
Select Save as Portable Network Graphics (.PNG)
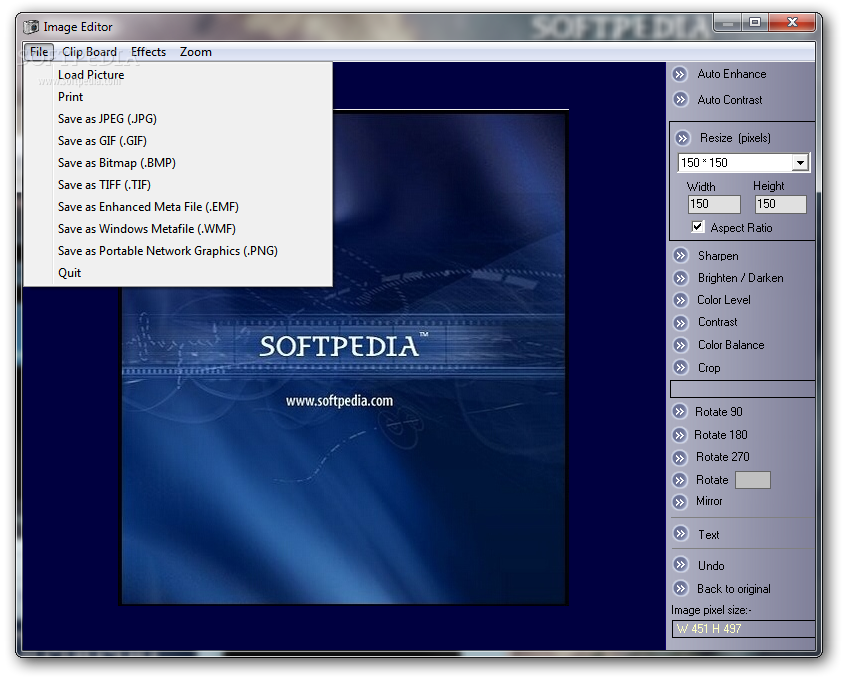coord(178,251)
